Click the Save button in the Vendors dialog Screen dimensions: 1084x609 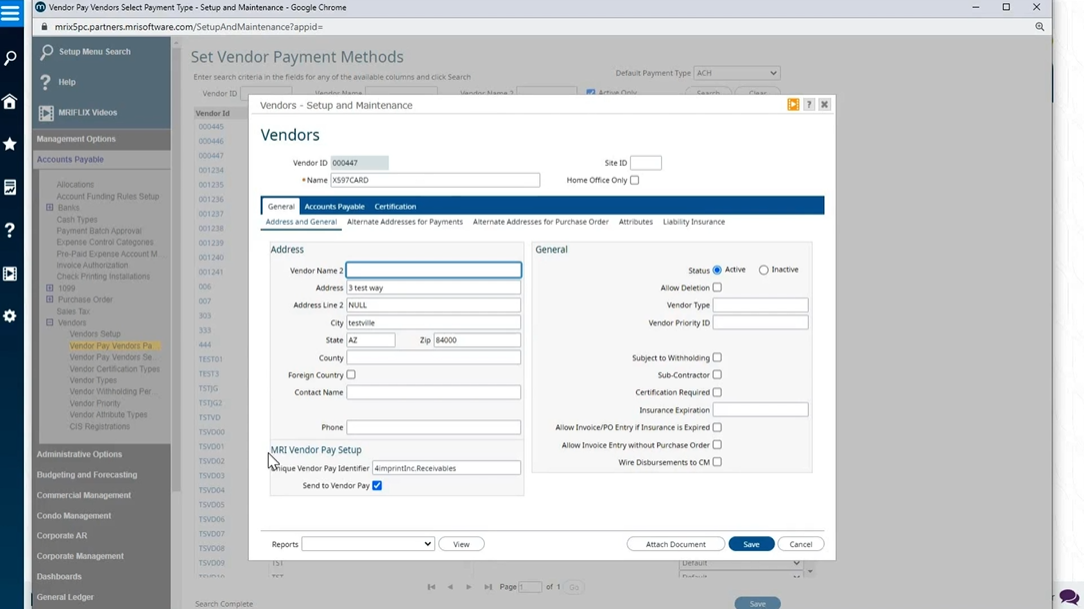tap(751, 544)
